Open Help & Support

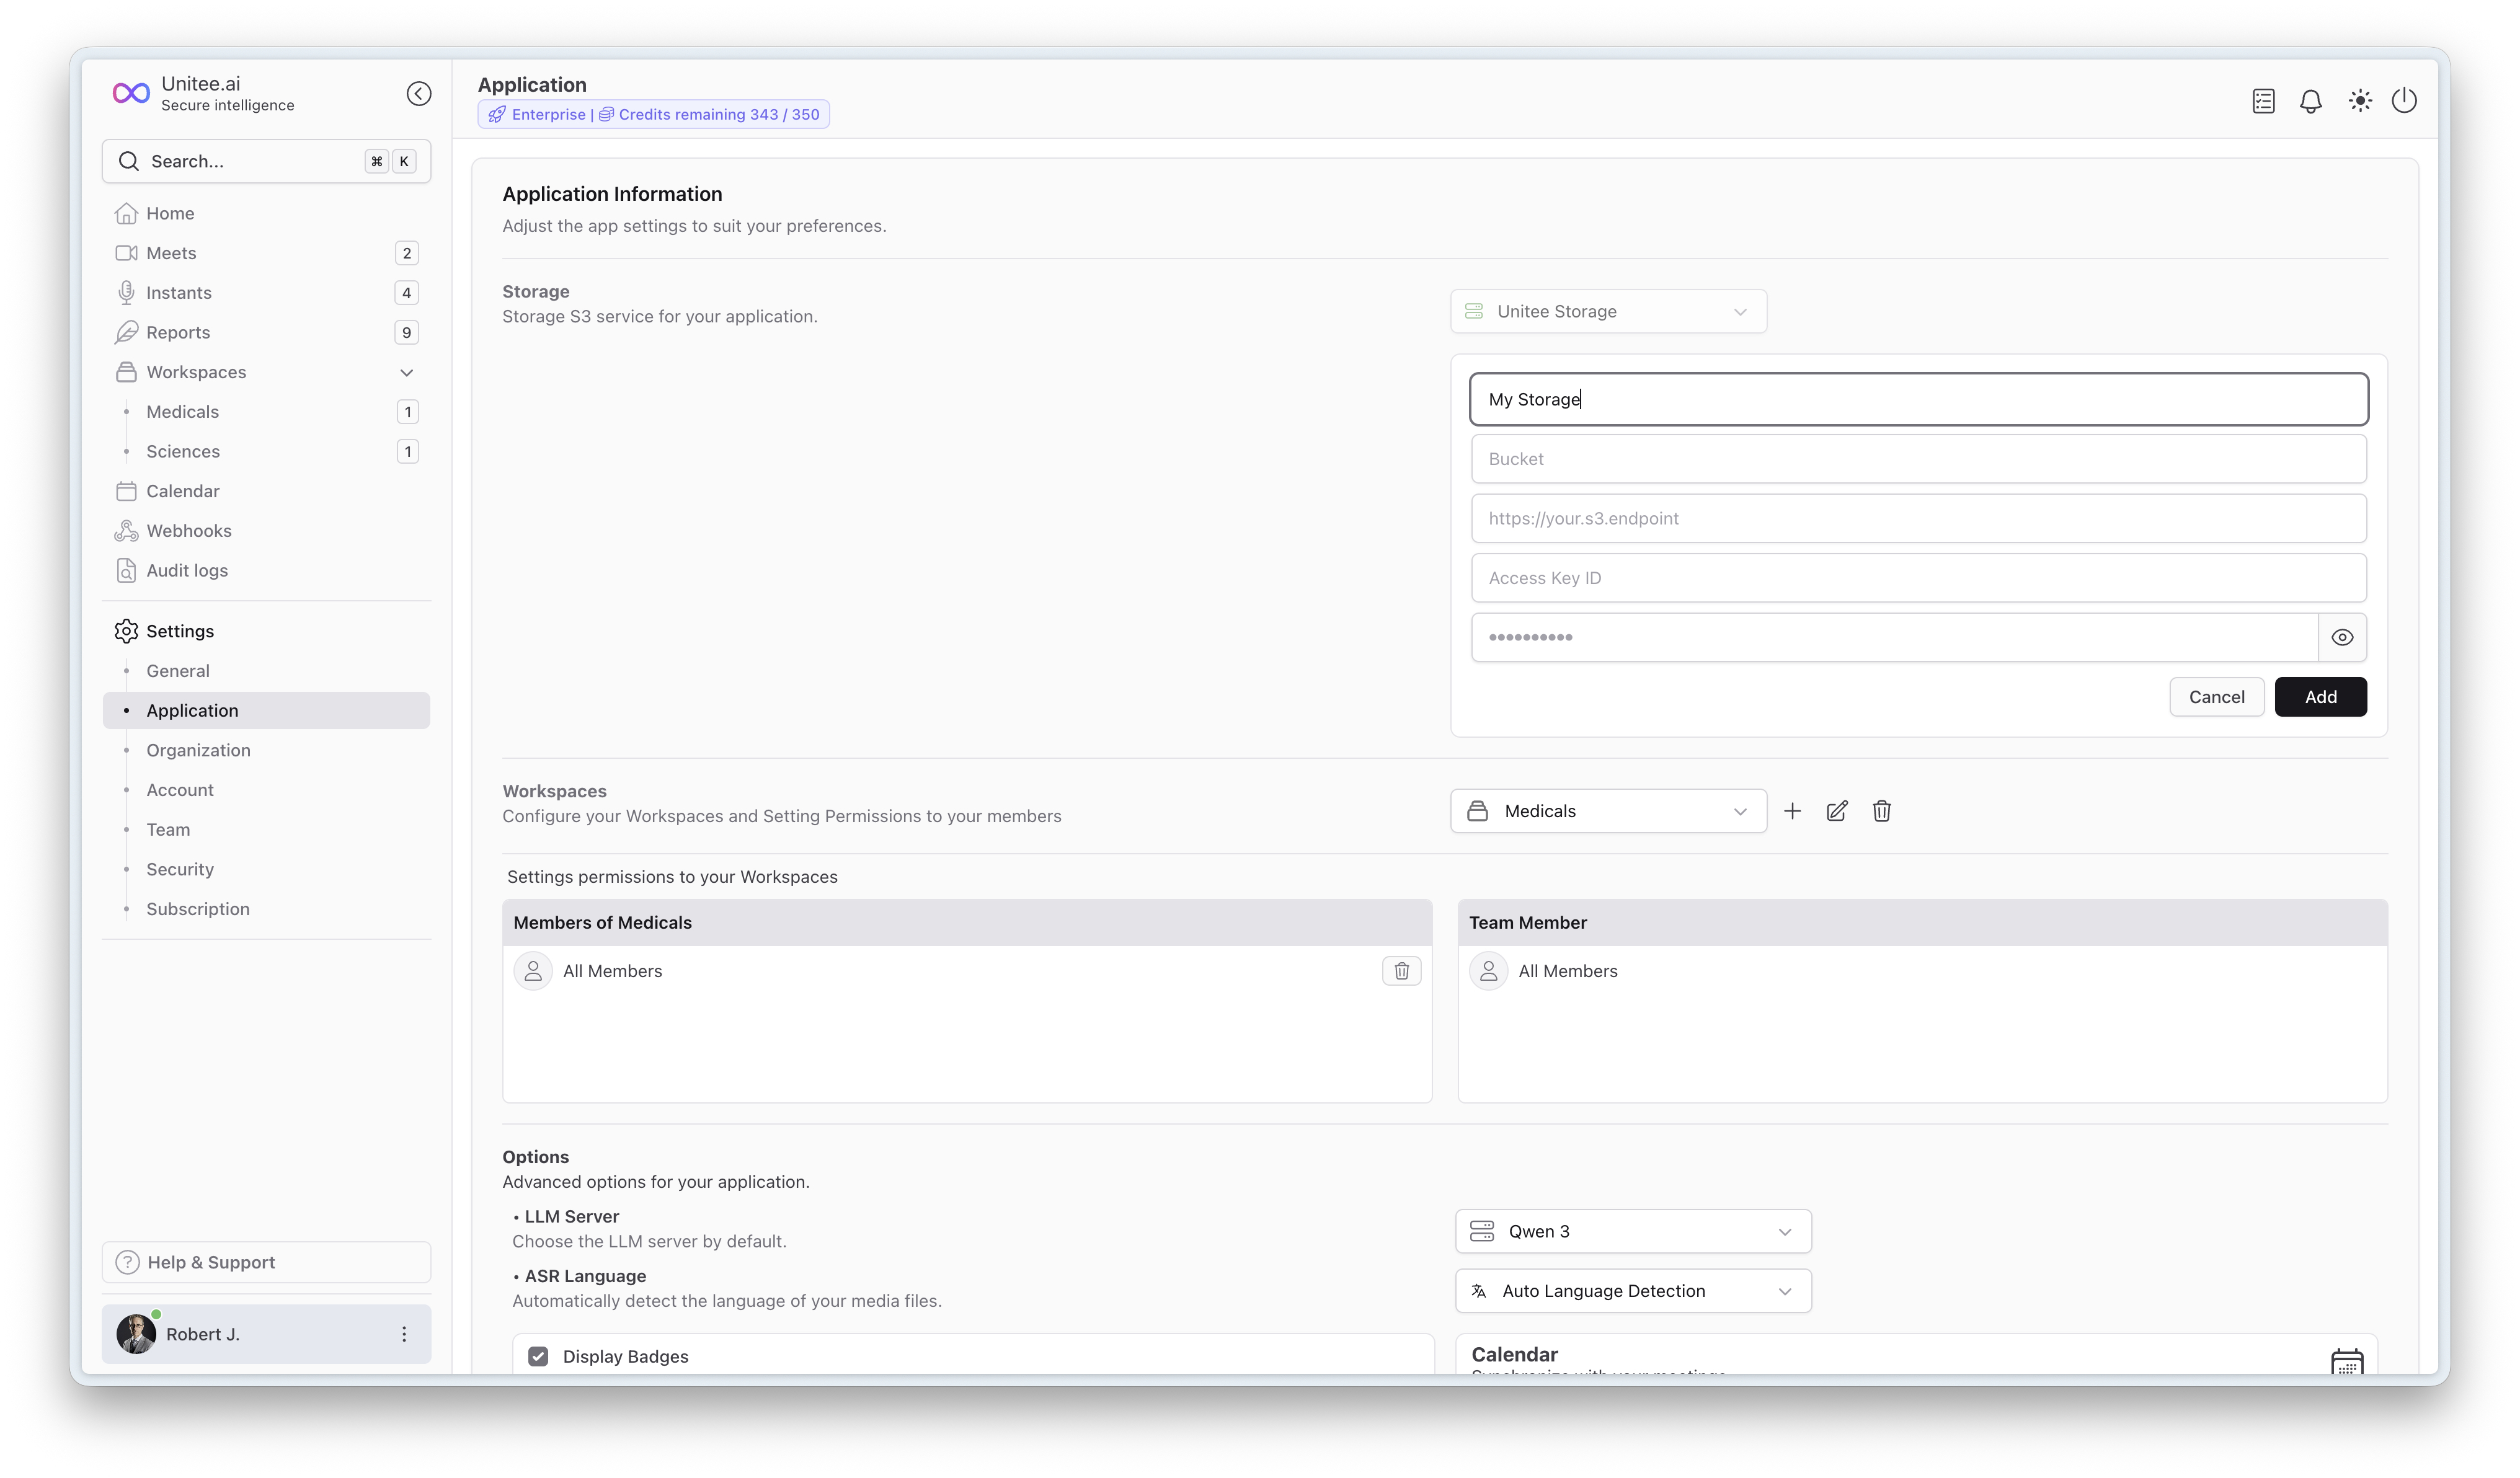[266, 1263]
